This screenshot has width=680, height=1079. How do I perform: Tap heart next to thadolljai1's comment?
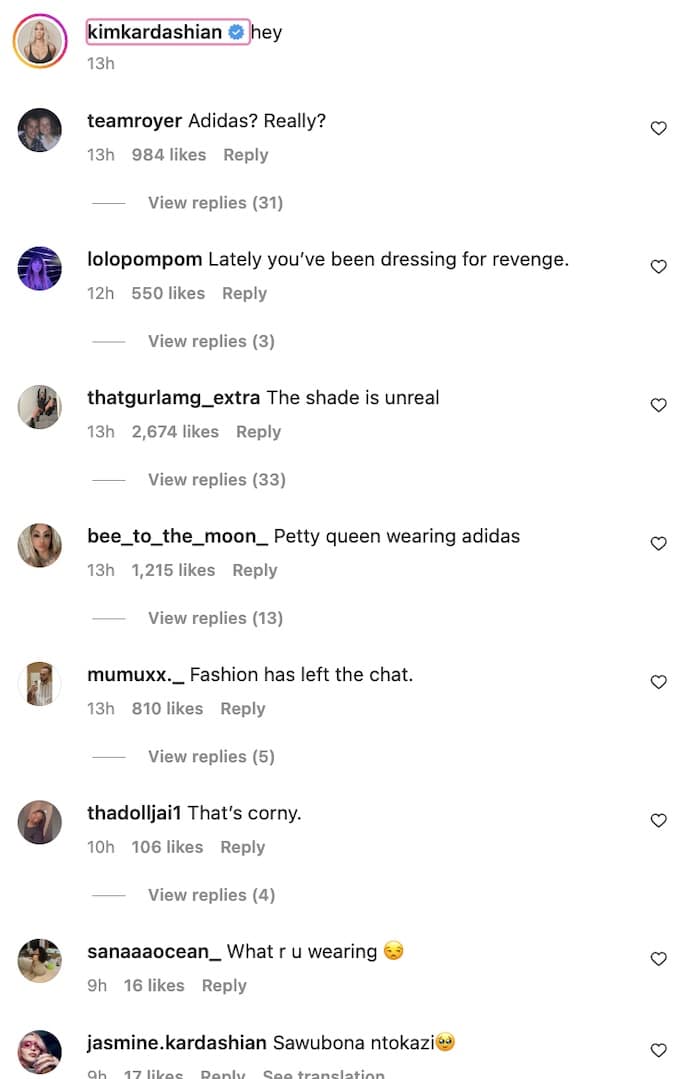658,820
